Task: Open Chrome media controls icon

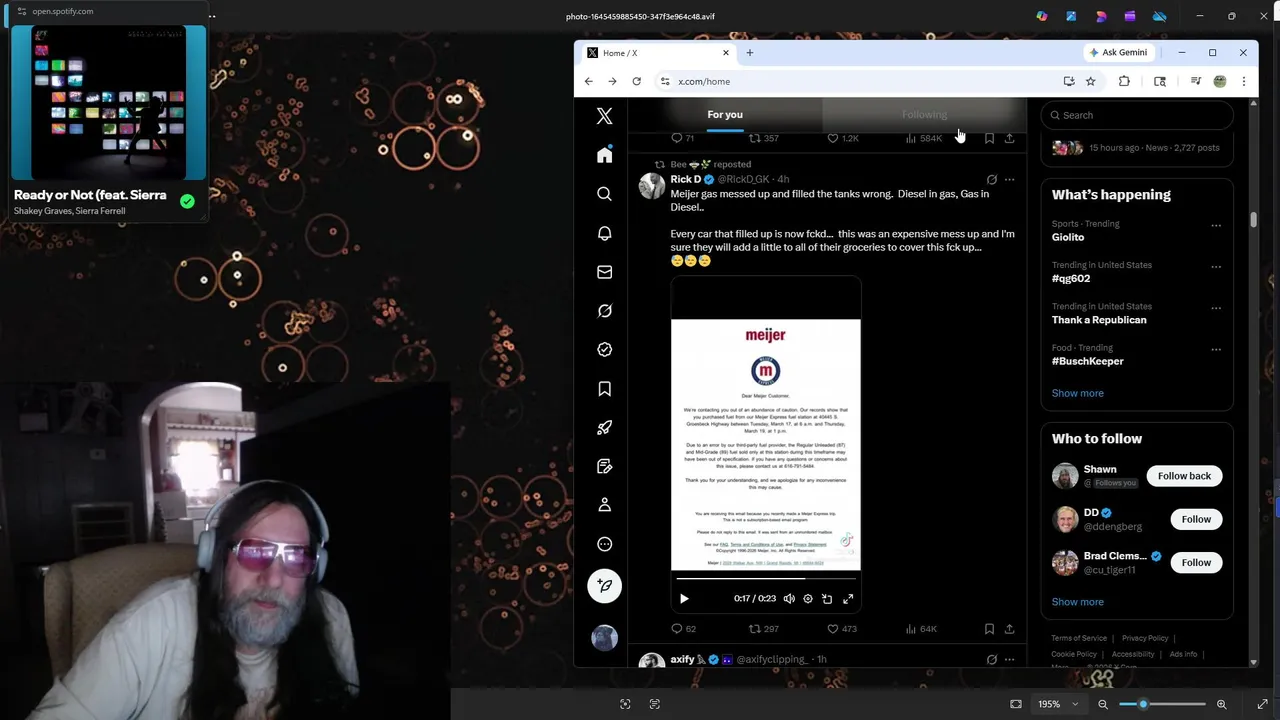Action: tap(1195, 81)
